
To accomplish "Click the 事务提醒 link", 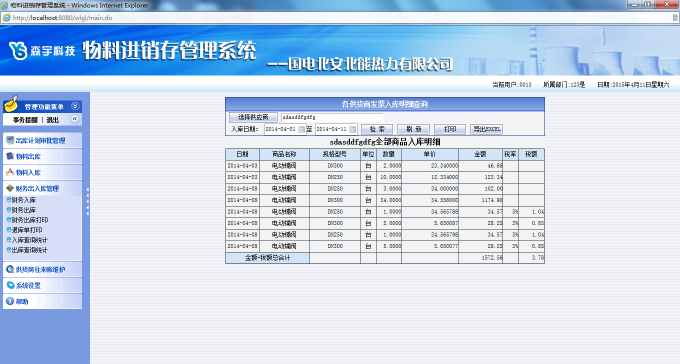I will pyautogui.click(x=25, y=120).
